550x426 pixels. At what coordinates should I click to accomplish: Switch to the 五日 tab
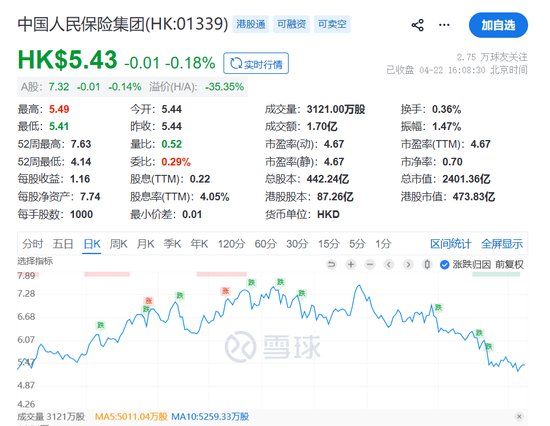pyautogui.click(x=63, y=244)
